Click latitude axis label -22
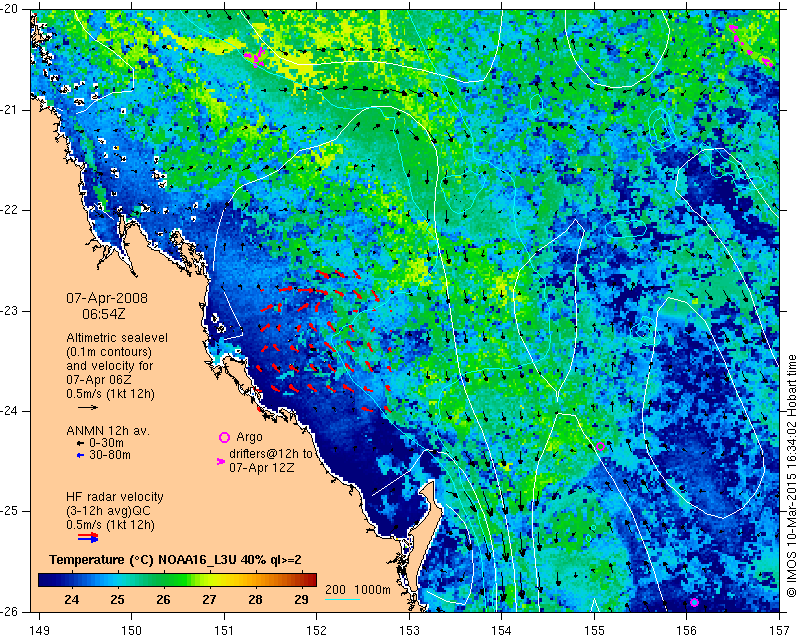The height and width of the screenshot is (640, 800). point(8,210)
